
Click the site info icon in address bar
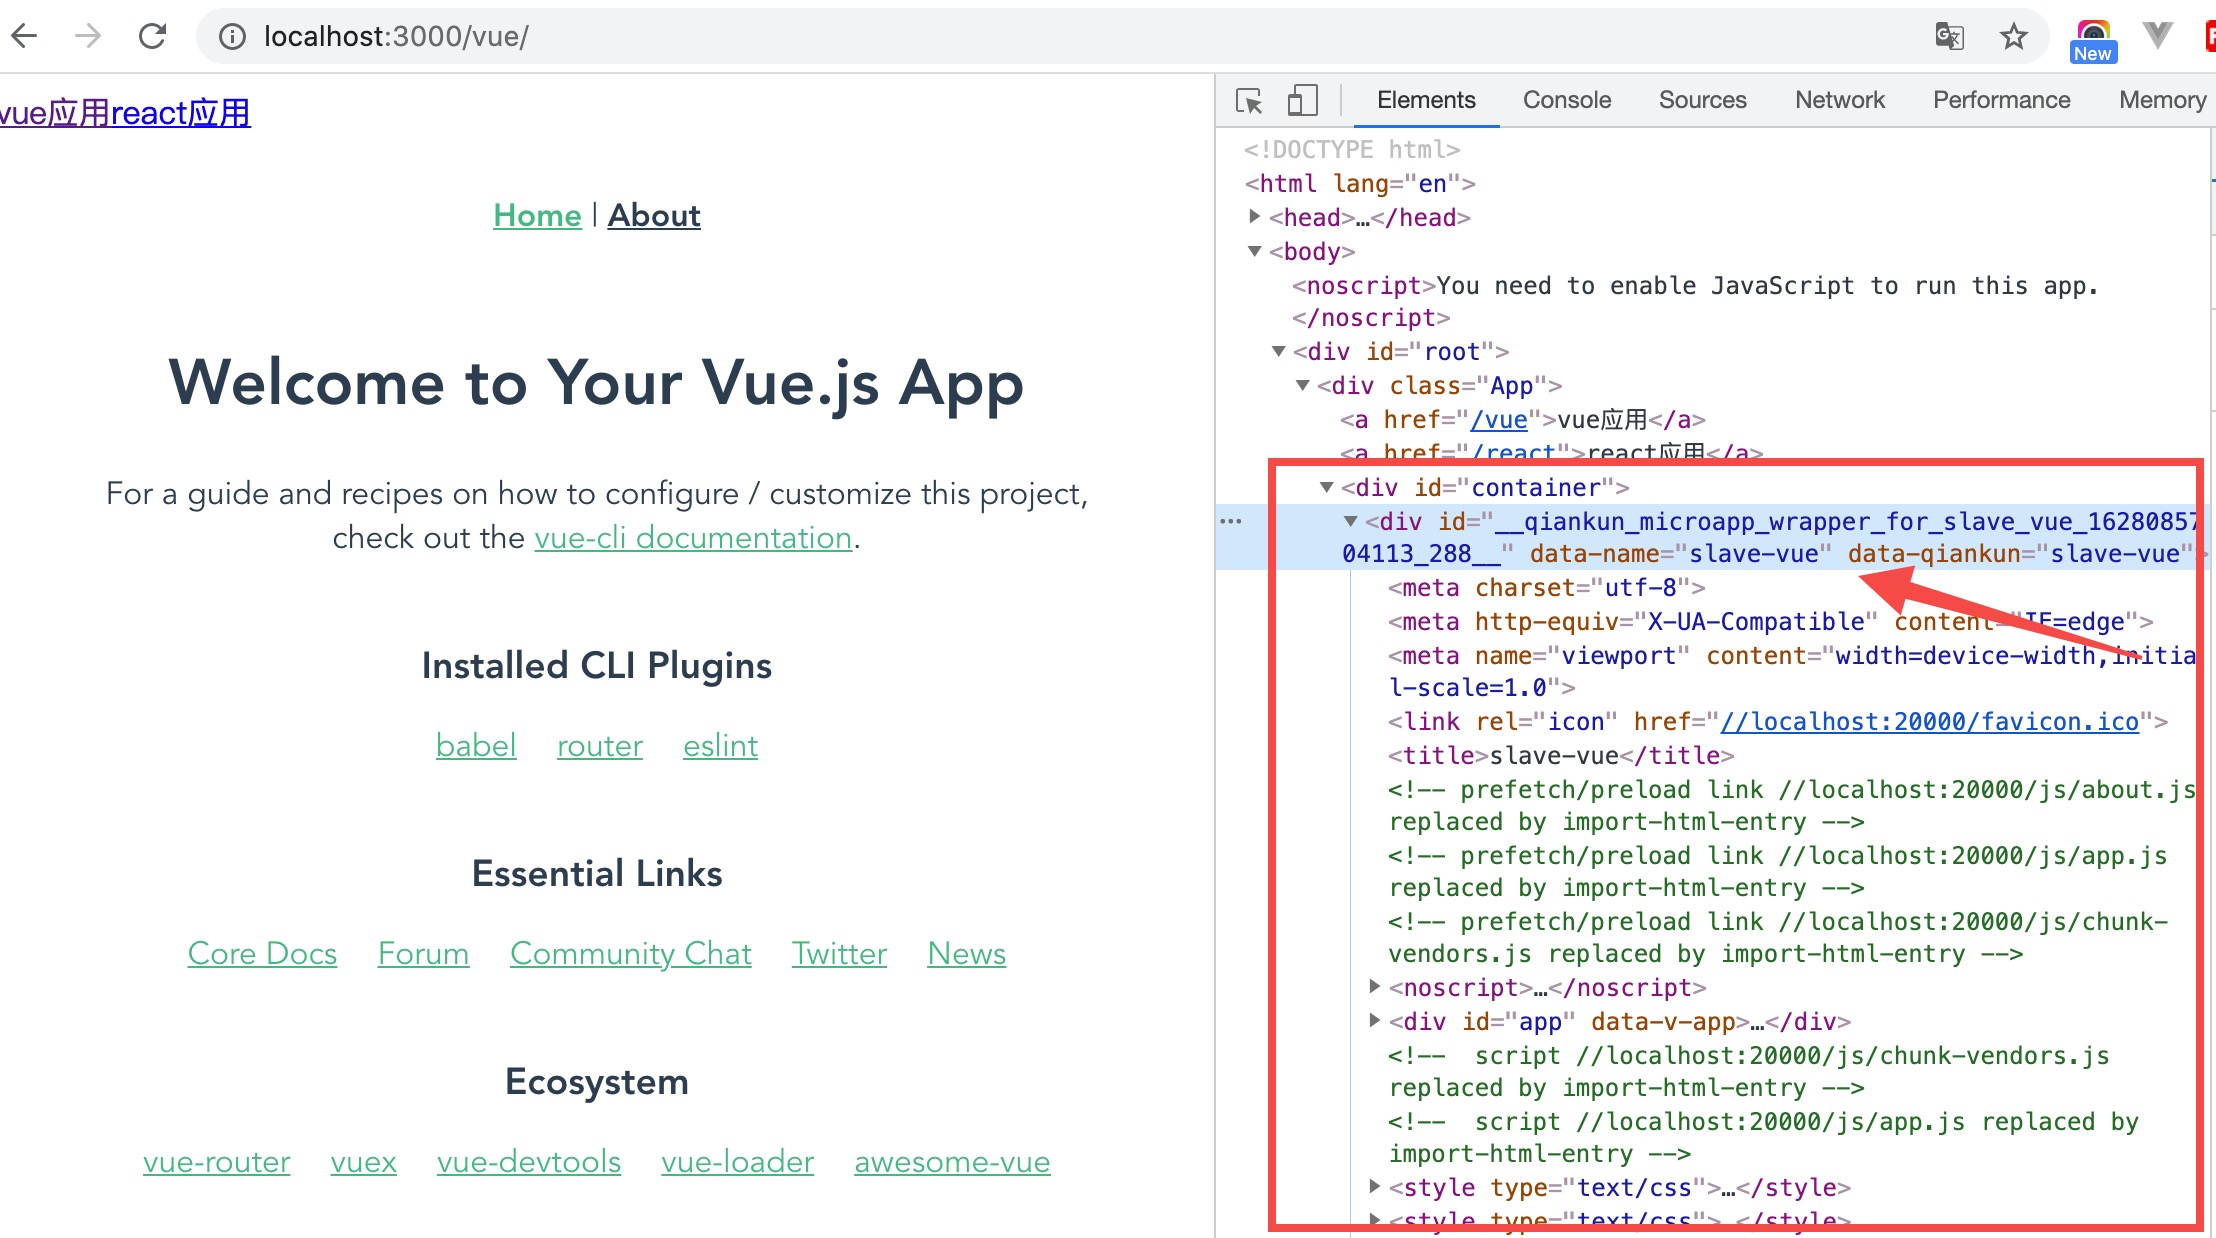(x=232, y=37)
